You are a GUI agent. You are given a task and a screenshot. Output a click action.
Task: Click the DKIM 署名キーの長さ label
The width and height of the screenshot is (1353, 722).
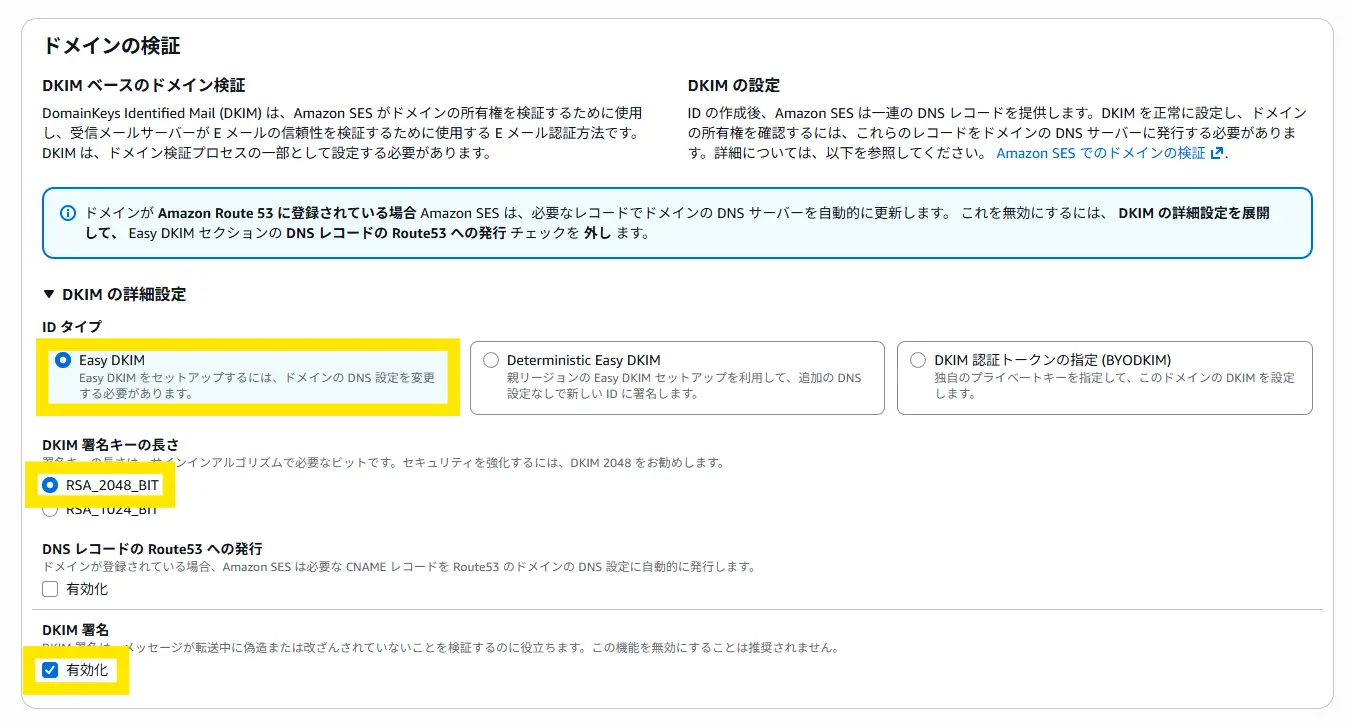[x=110, y=444]
